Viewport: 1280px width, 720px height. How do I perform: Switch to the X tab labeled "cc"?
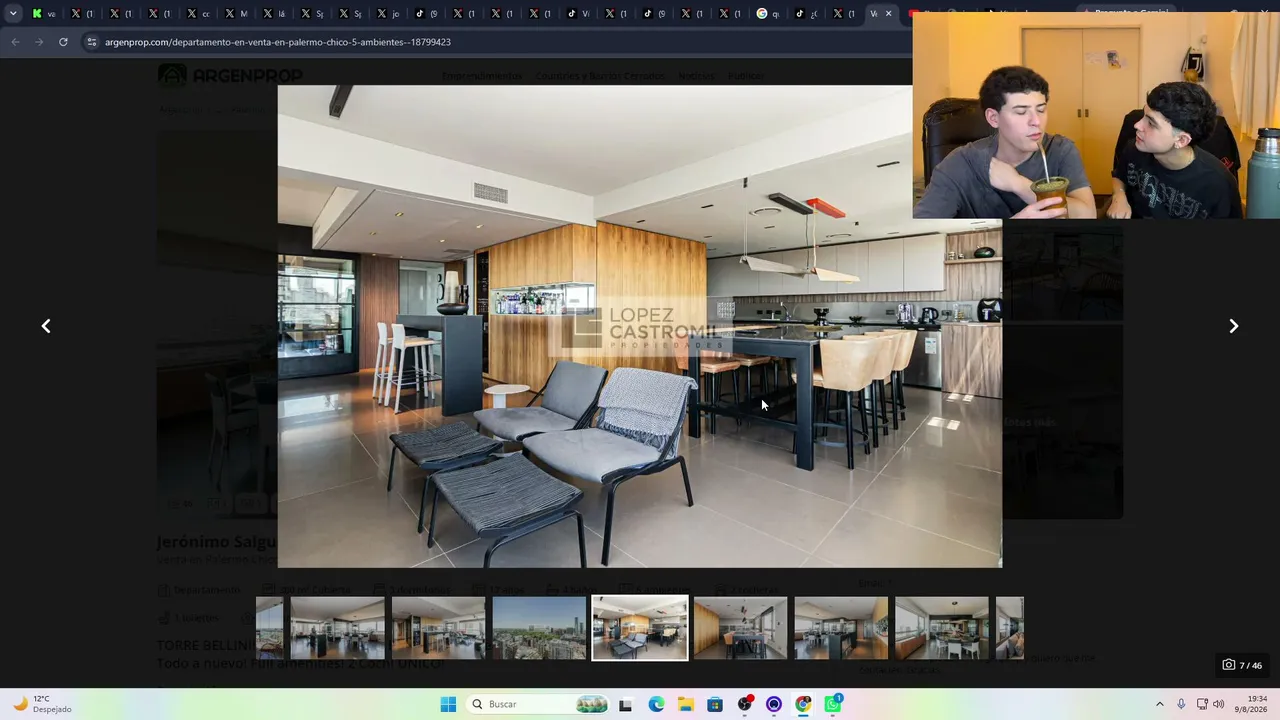198,14
